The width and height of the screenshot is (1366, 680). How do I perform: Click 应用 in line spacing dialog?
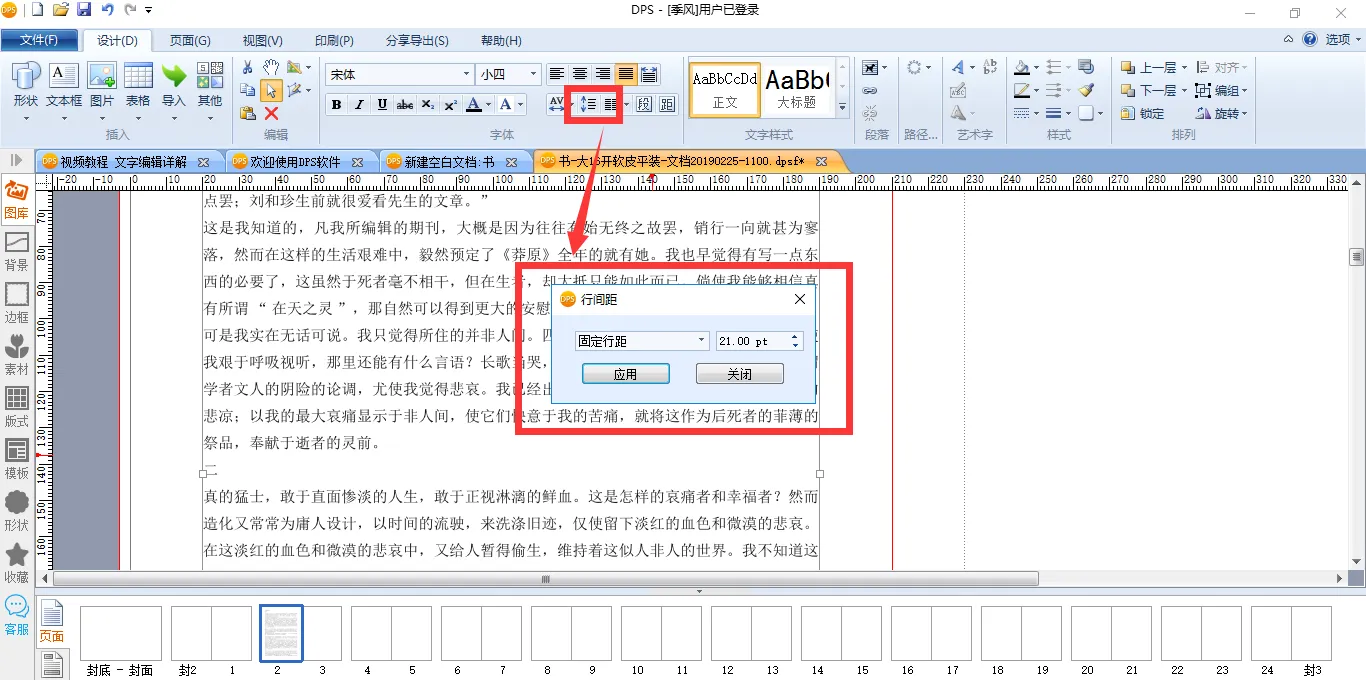[625, 374]
